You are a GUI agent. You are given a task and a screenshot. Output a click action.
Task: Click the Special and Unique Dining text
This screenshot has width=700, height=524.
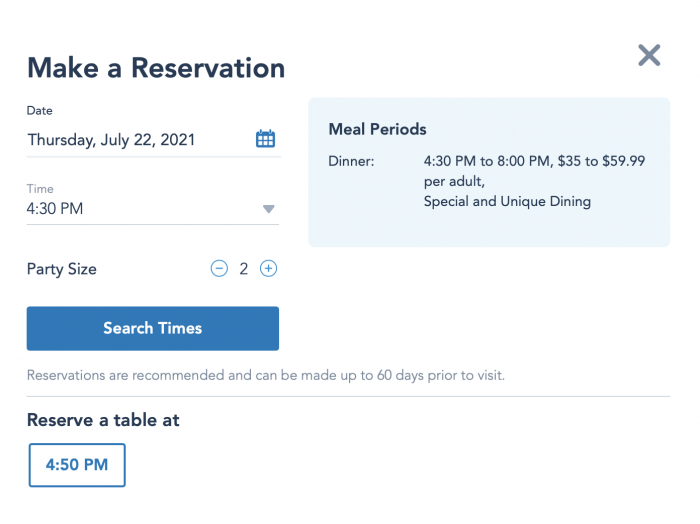pyautogui.click(x=507, y=201)
